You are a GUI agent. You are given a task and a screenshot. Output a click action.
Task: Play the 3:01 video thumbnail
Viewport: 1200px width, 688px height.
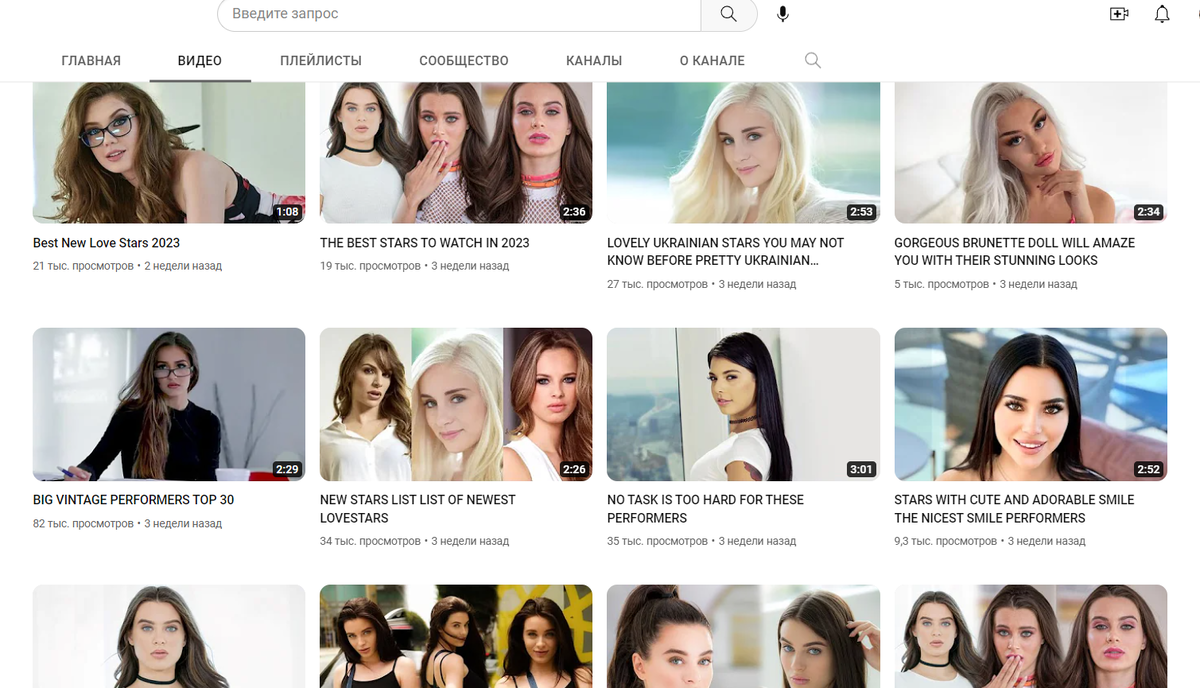coord(743,404)
